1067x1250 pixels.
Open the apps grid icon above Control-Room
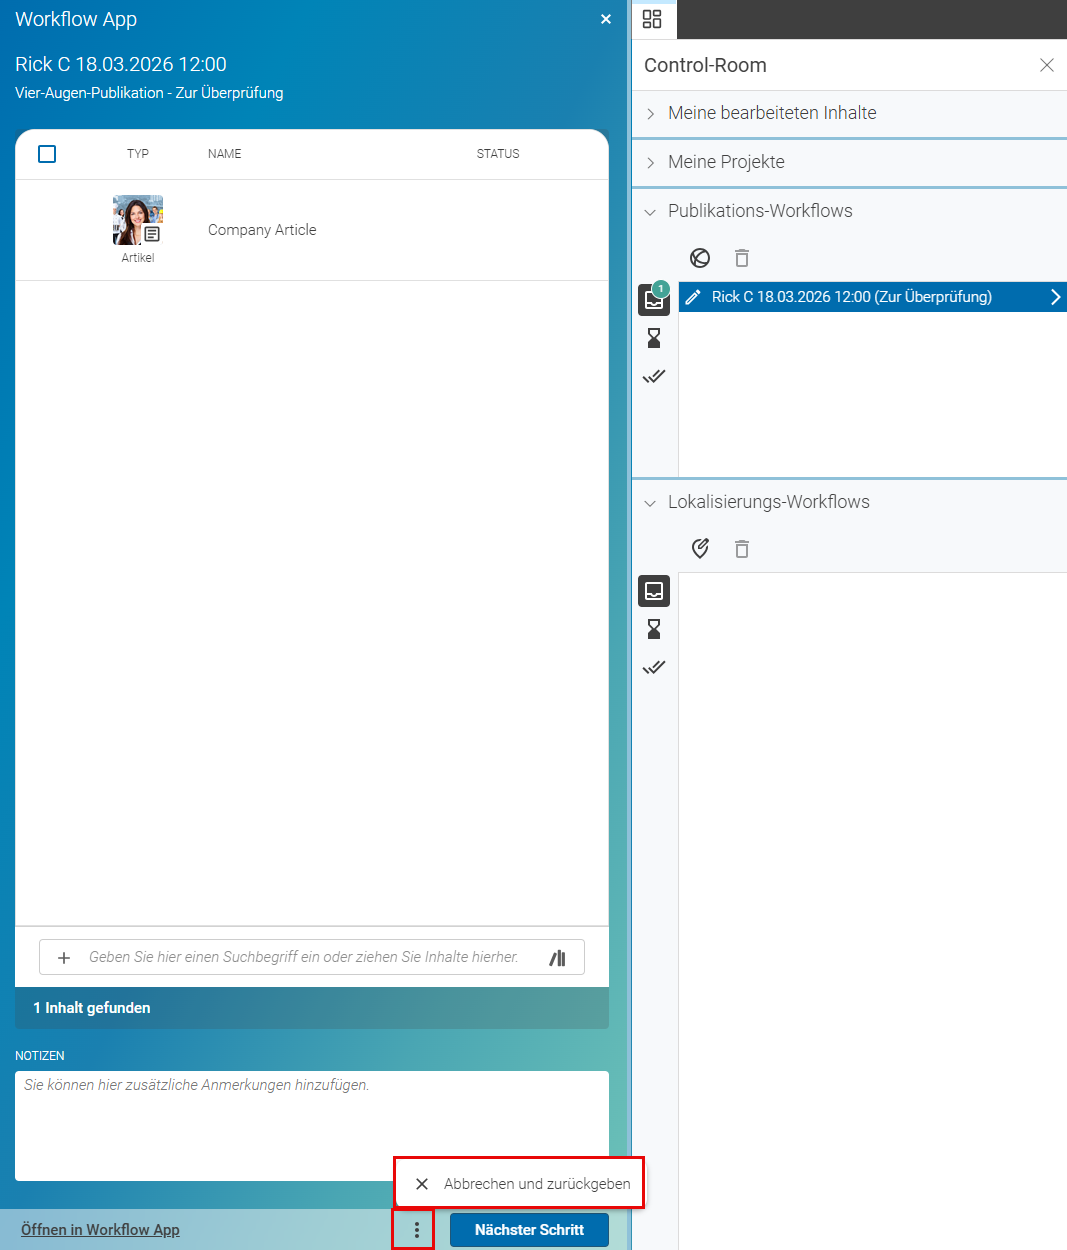click(x=652, y=19)
